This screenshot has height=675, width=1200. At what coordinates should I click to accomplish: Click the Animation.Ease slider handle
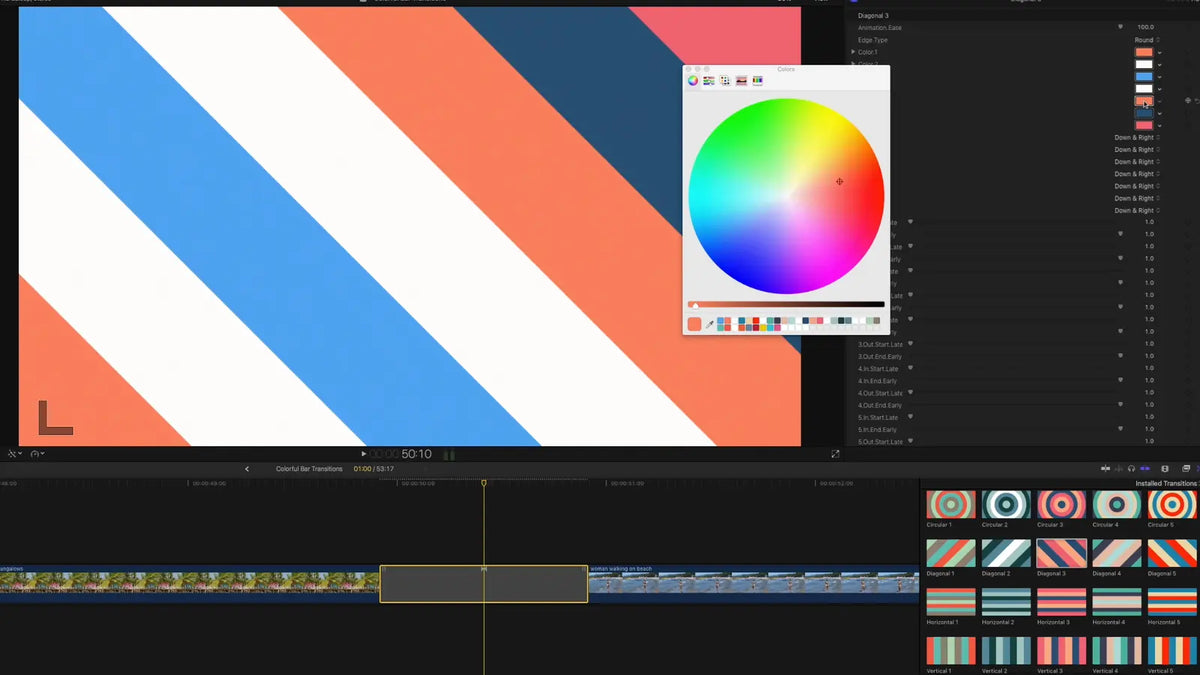click(1120, 28)
